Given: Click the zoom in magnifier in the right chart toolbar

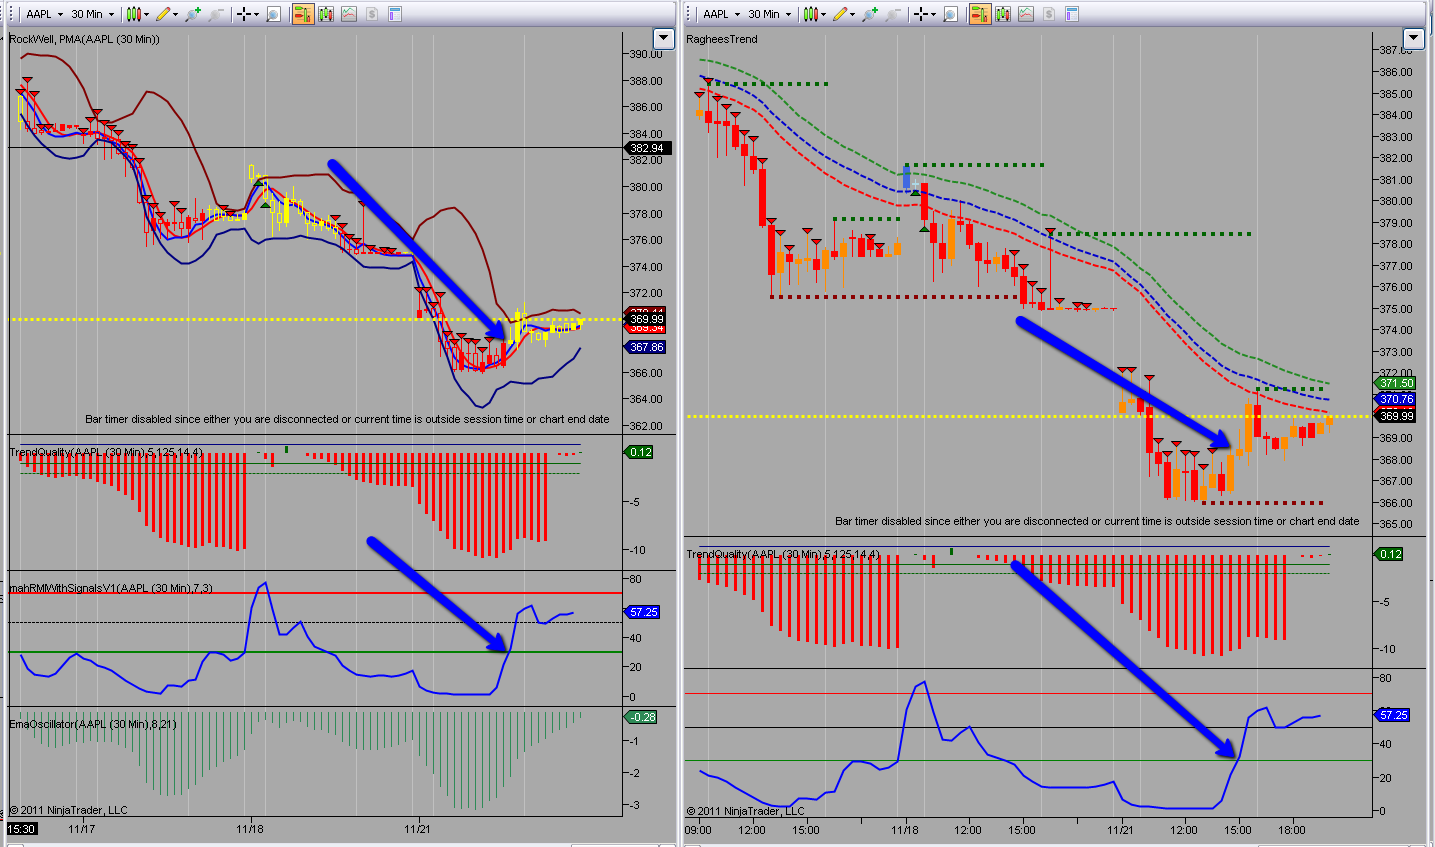Looking at the screenshot, I should (x=870, y=14).
